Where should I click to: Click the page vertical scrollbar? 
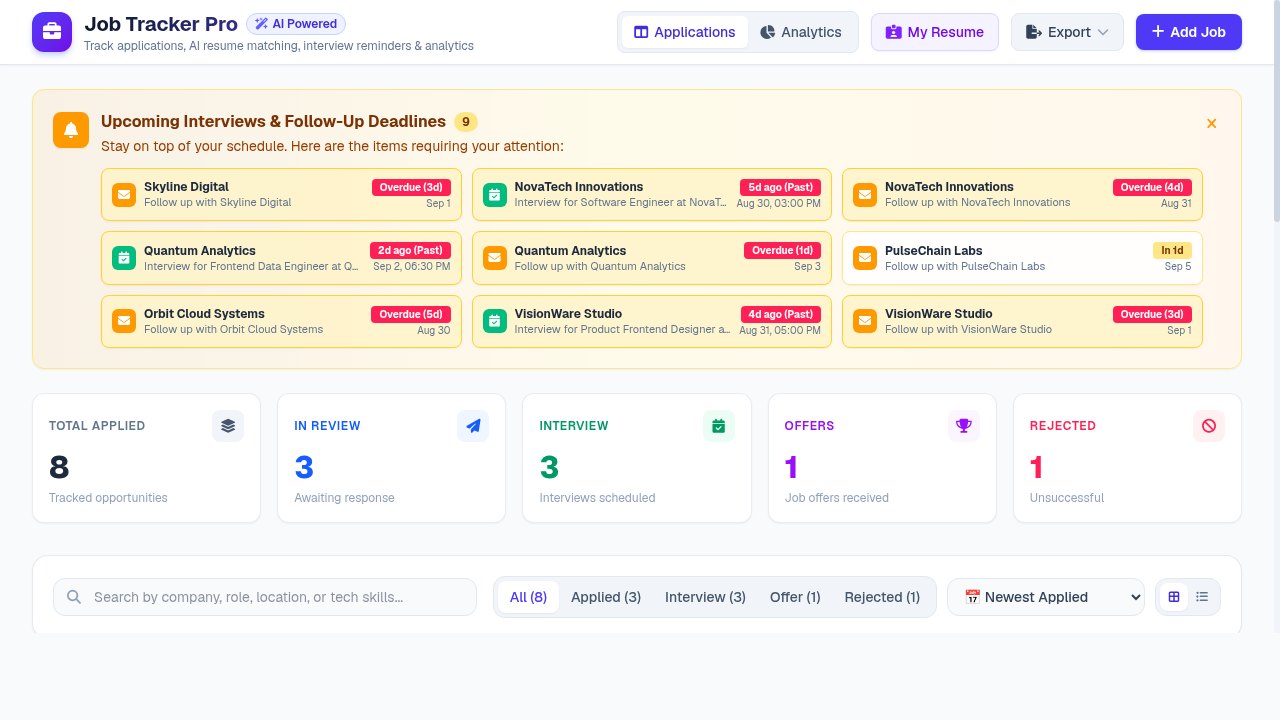coord(1276,110)
